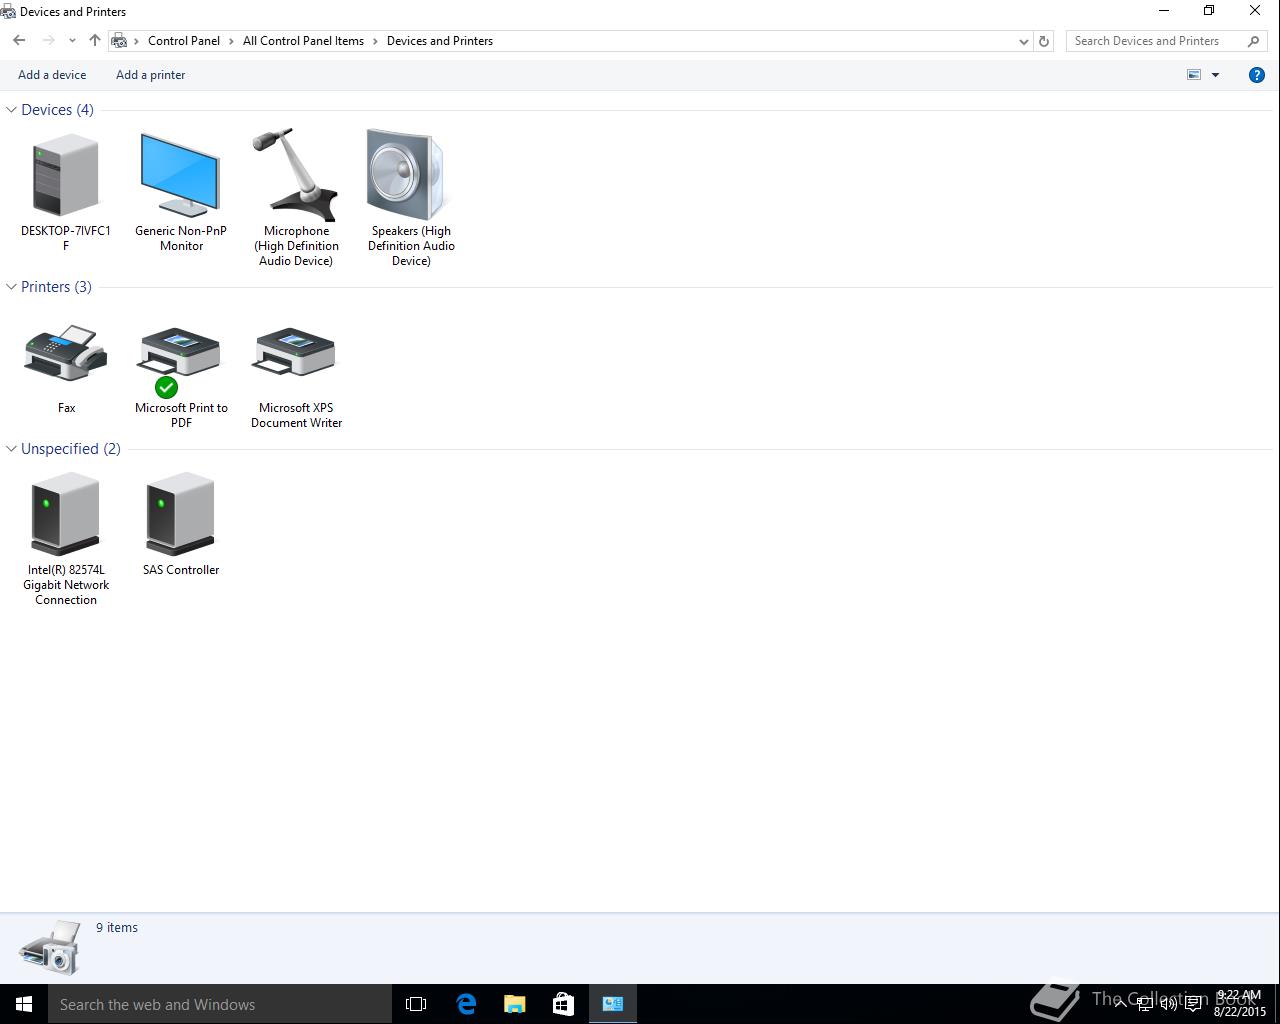Click the change view icon in the toolbar
Screen dimensions: 1280x1024
point(1193,75)
